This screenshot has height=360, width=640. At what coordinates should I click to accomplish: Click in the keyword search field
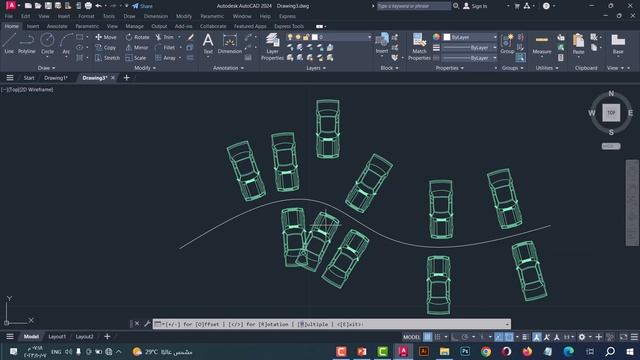coord(413,6)
